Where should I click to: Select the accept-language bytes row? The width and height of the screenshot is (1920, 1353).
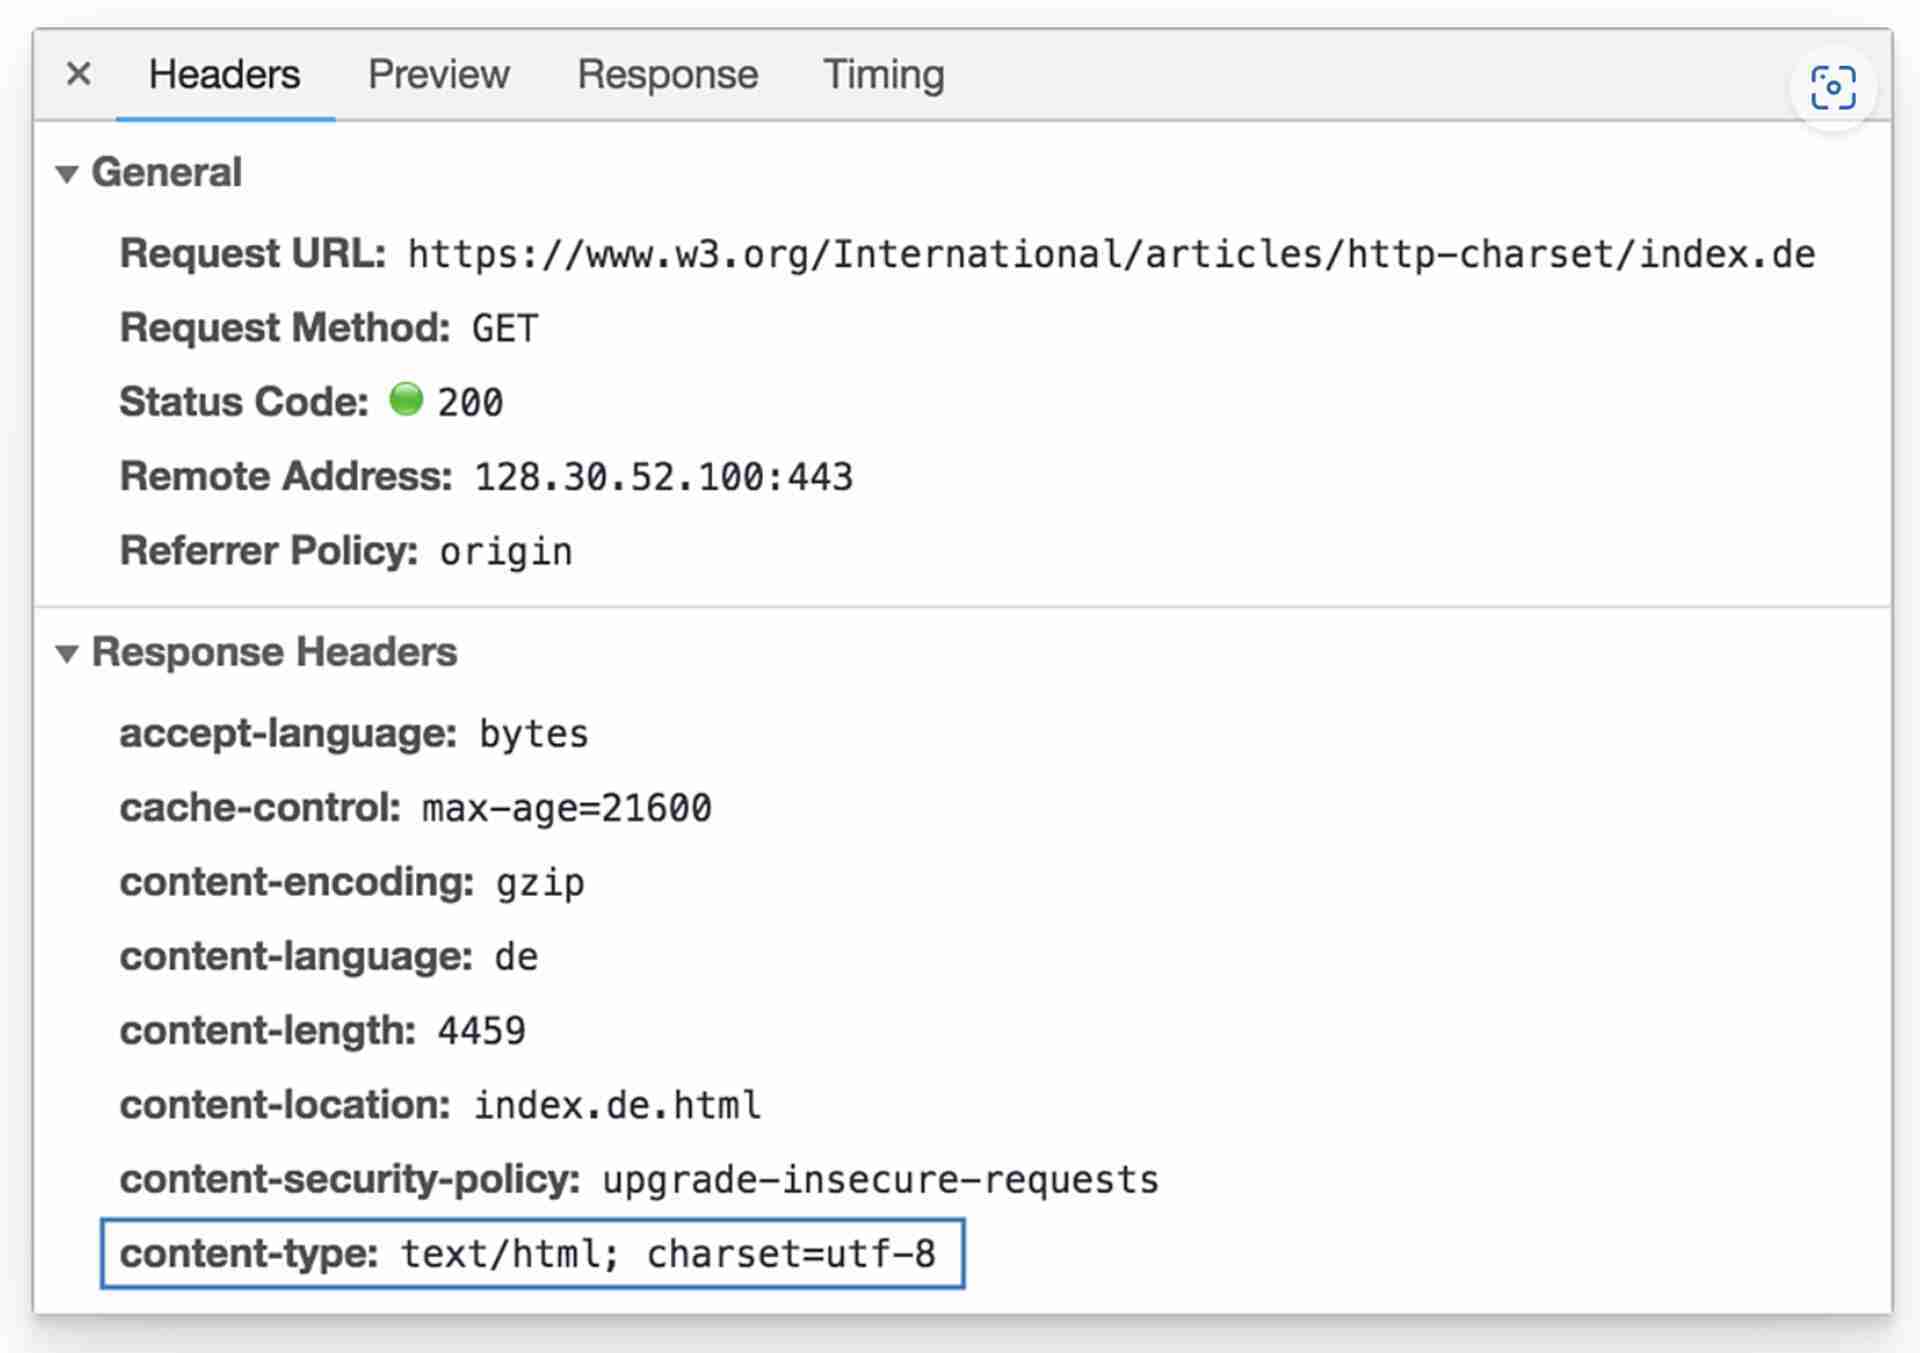[354, 734]
